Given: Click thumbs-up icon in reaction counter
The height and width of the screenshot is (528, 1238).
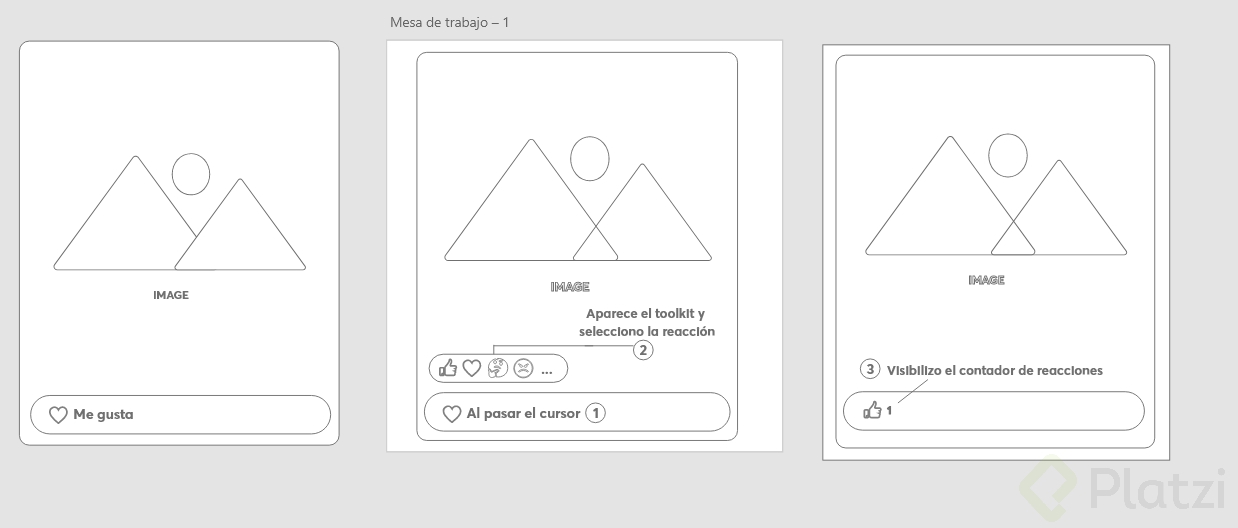Looking at the screenshot, I should click(873, 410).
